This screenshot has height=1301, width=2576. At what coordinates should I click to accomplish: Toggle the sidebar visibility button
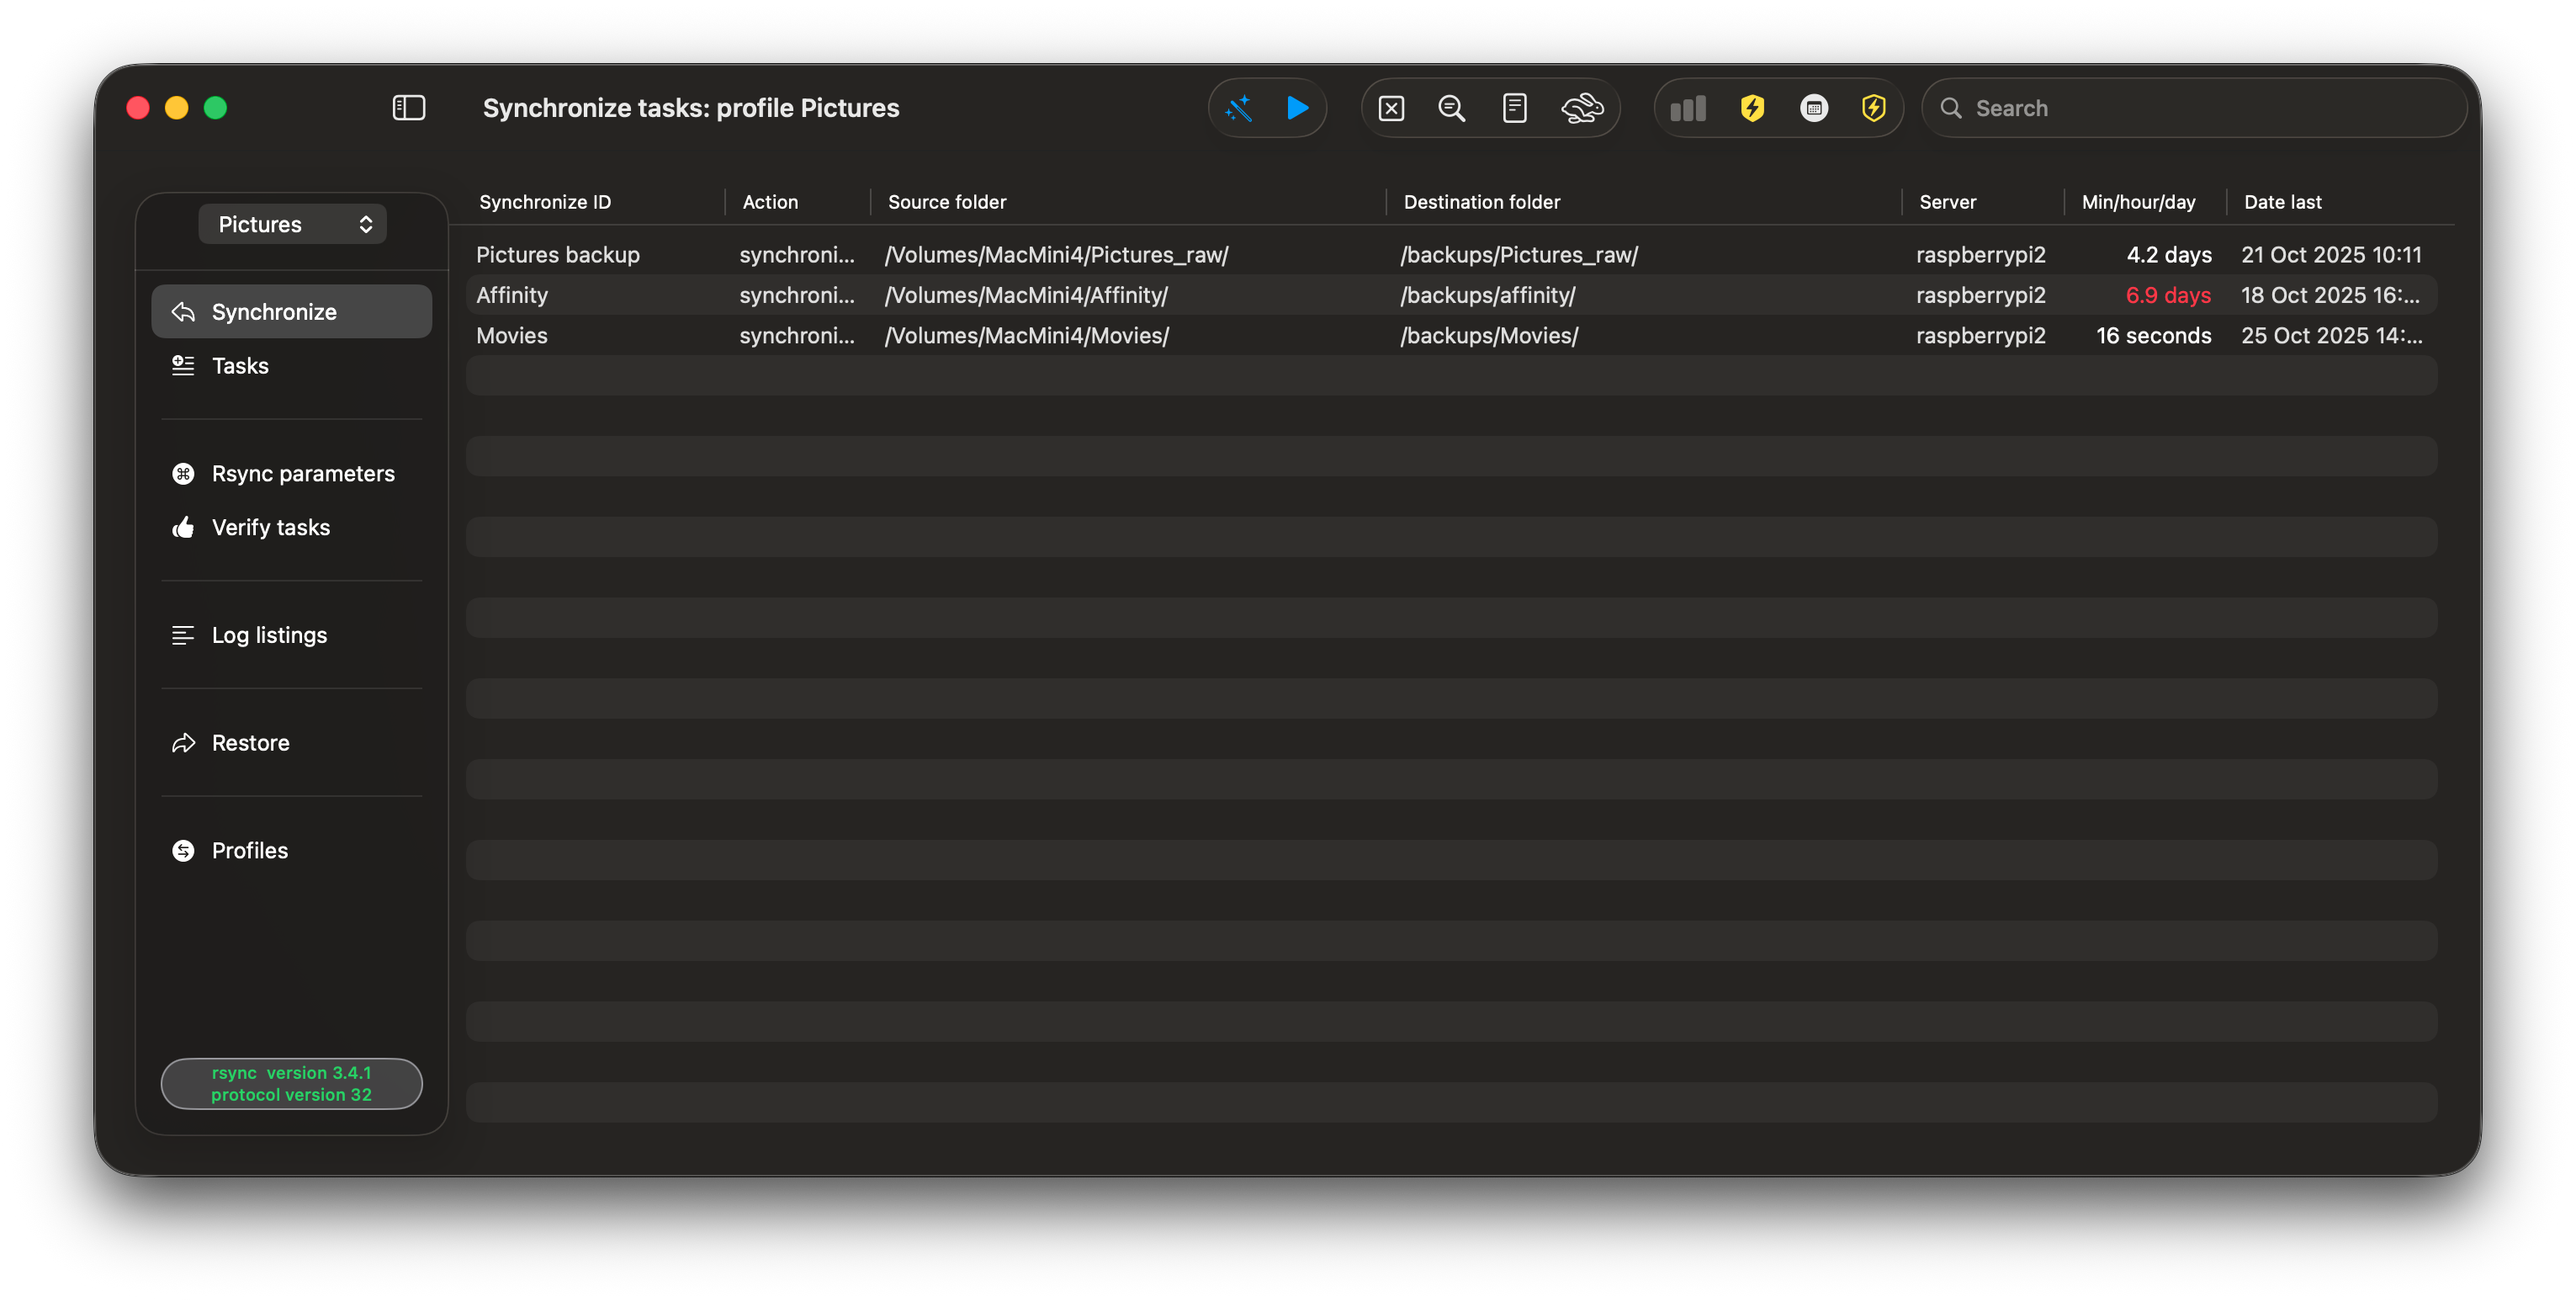(x=408, y=108)
